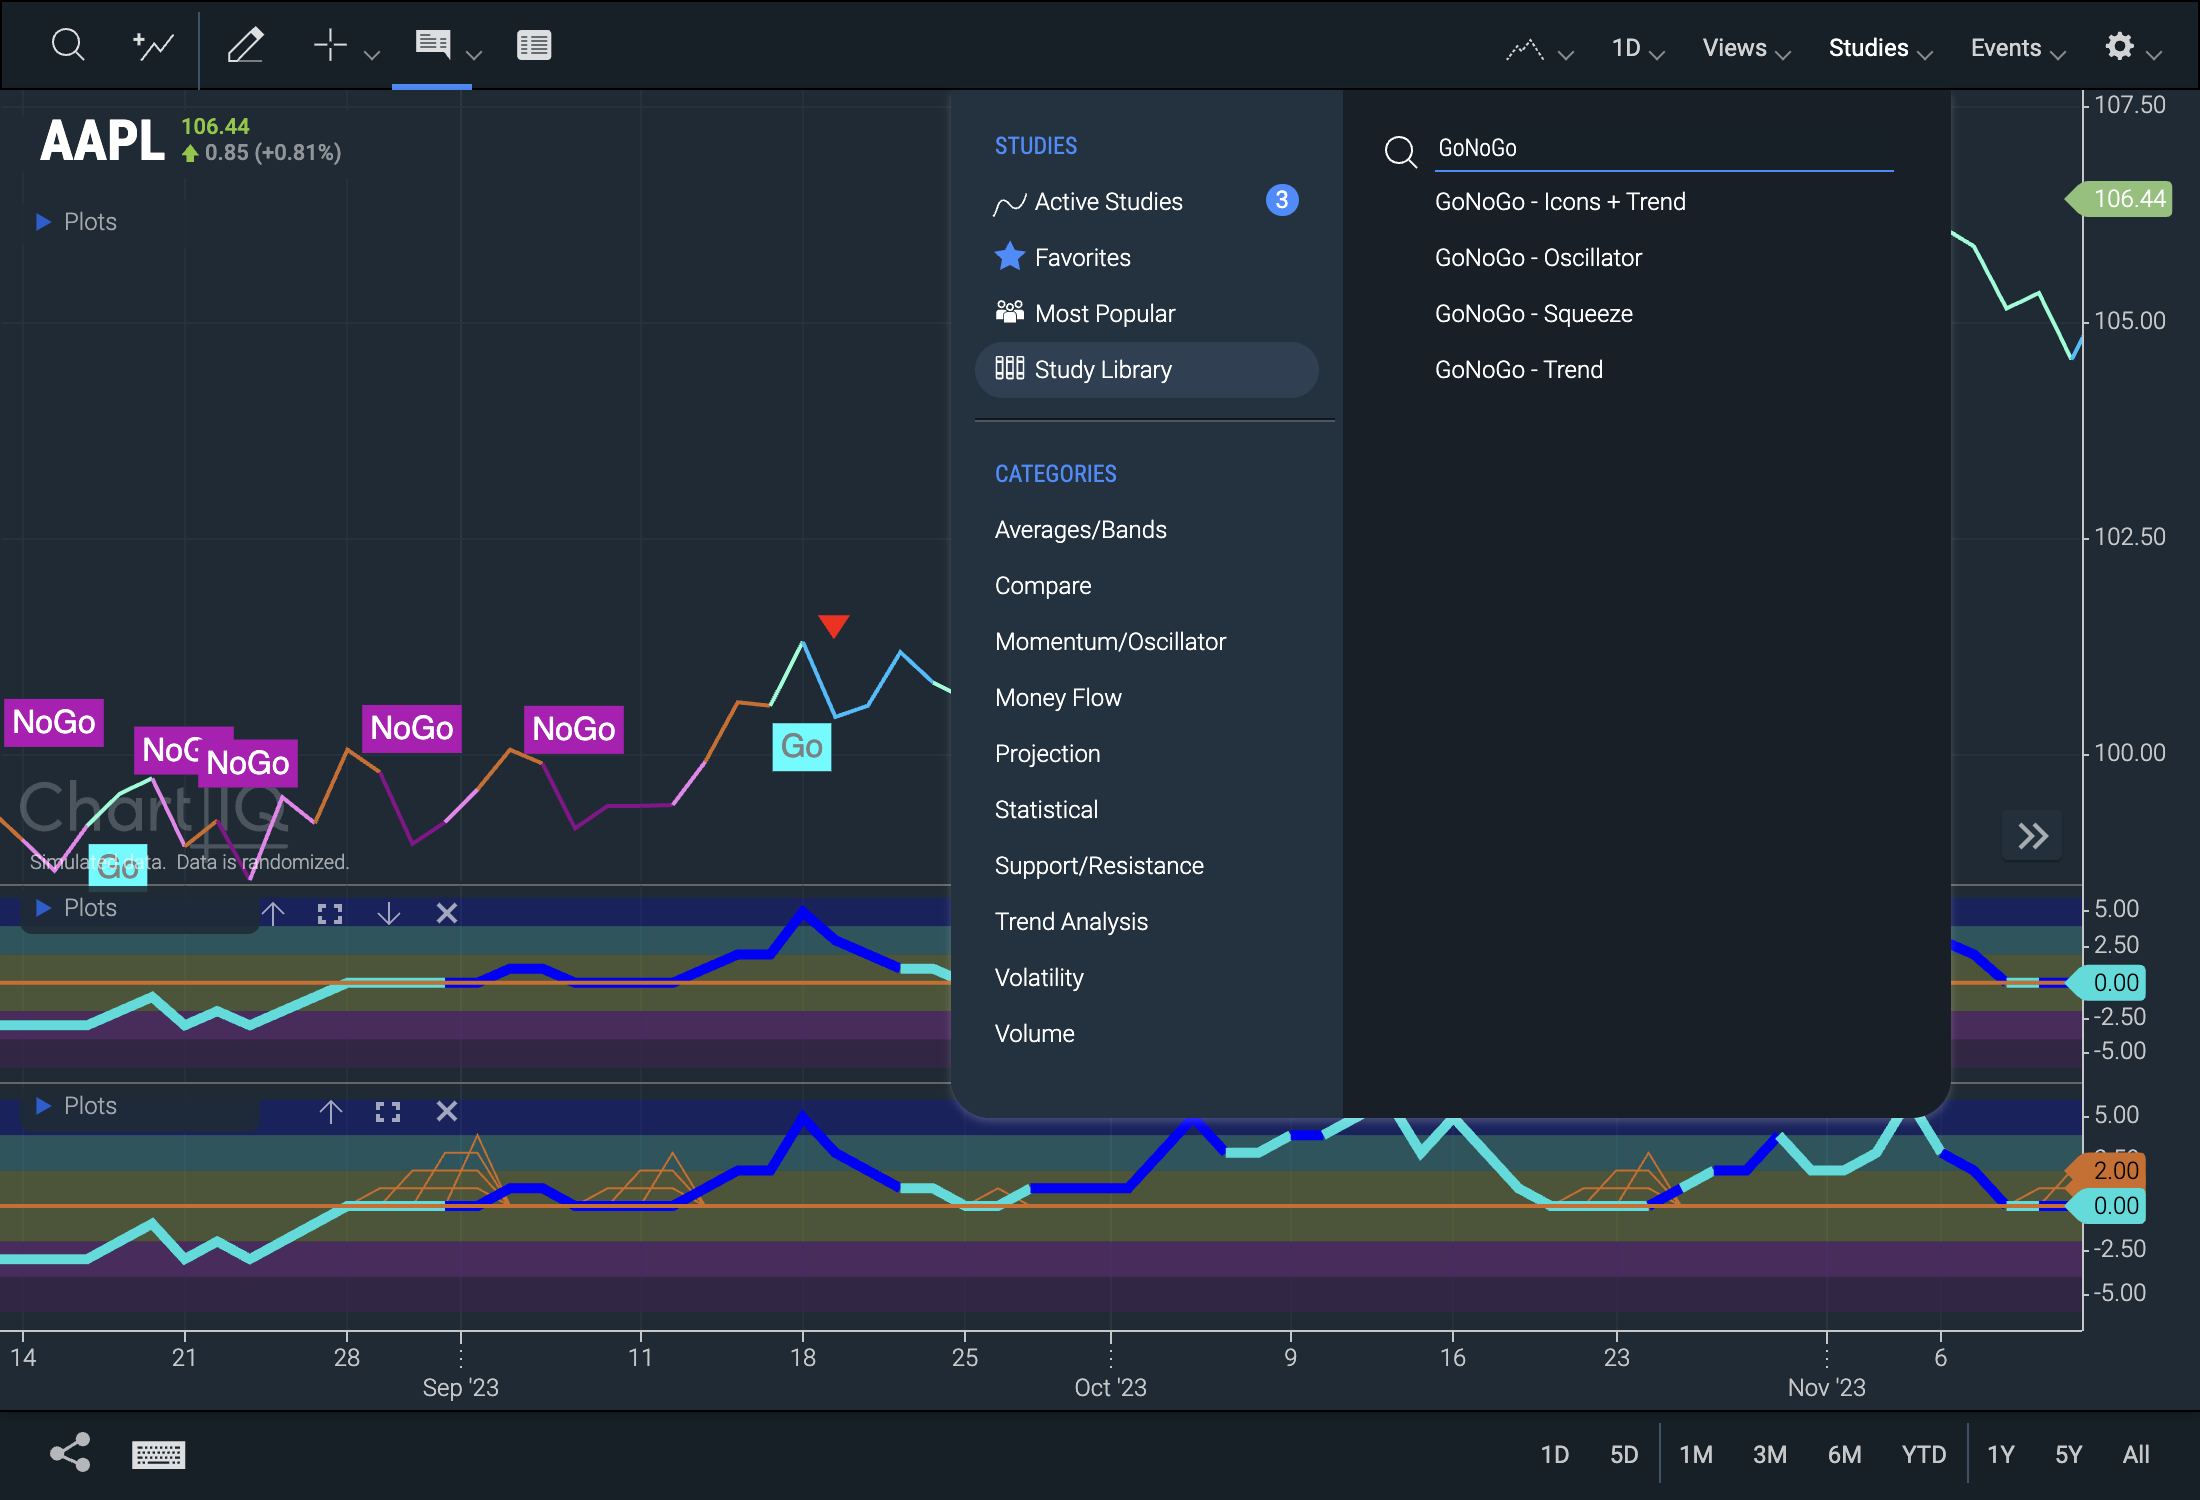Activate the crosshair tool icon
This screenshot has width=2200, height=1500.
330,46
